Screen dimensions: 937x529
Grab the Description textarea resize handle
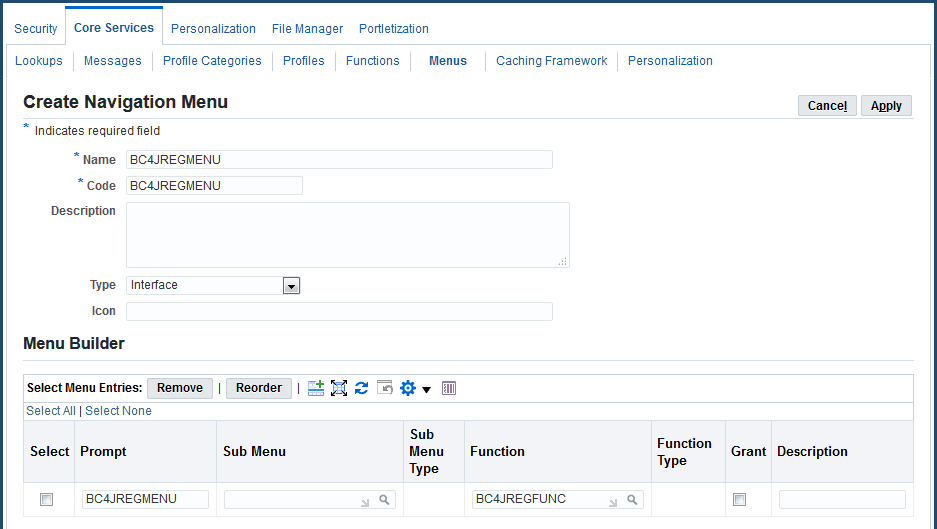coord(563,261)
